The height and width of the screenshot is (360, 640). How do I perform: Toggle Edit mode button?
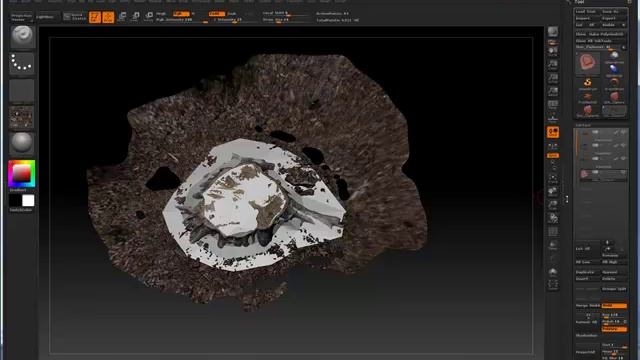click(x=95, y=17)
